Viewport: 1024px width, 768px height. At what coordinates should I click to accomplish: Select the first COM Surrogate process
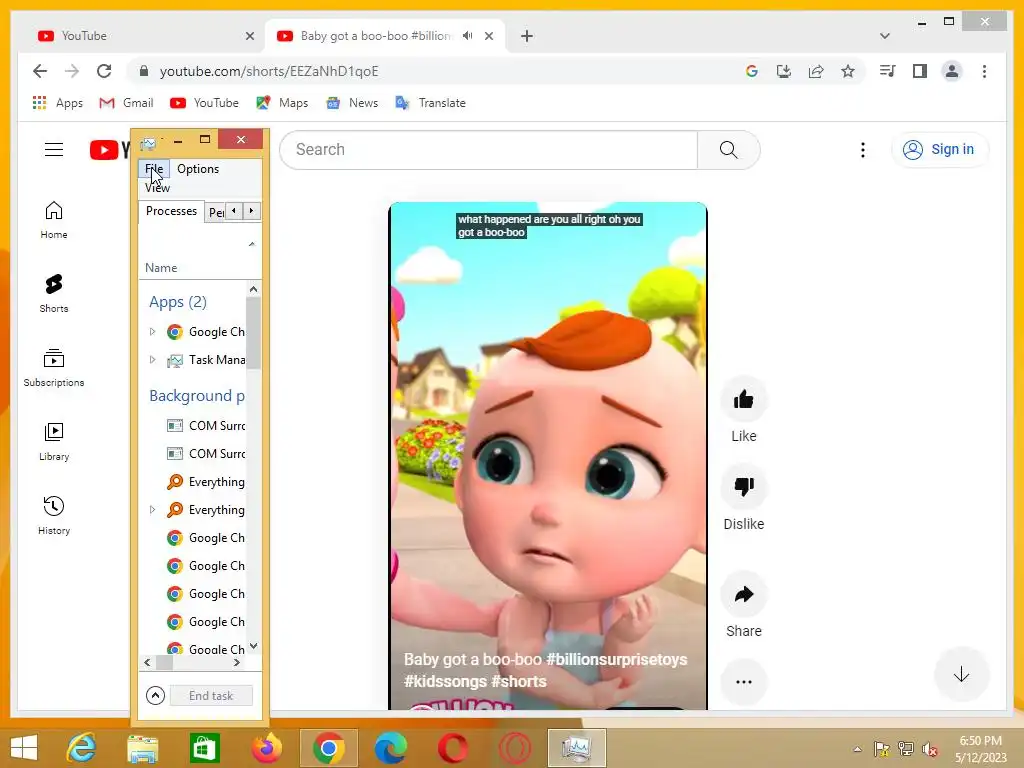pyautogui.click(x=193, y=425)
